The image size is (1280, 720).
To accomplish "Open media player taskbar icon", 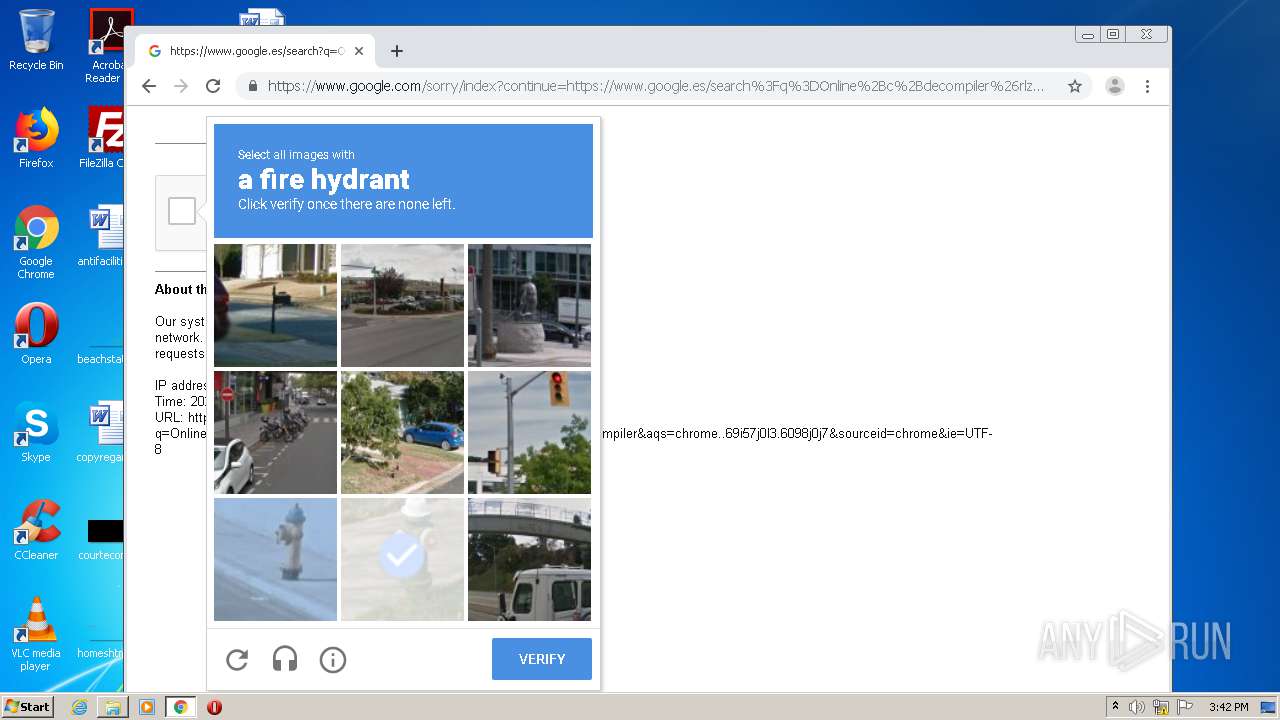I will point(146,707).
